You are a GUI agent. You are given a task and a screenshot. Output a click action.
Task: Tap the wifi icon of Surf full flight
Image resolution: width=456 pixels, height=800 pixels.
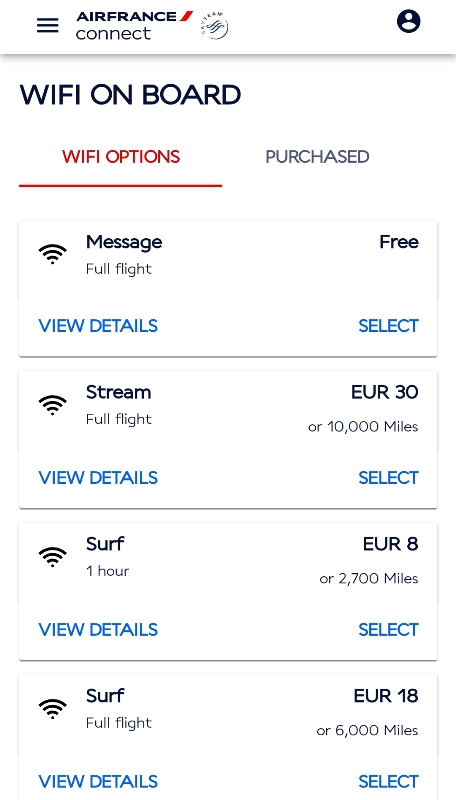pos(53,709)
